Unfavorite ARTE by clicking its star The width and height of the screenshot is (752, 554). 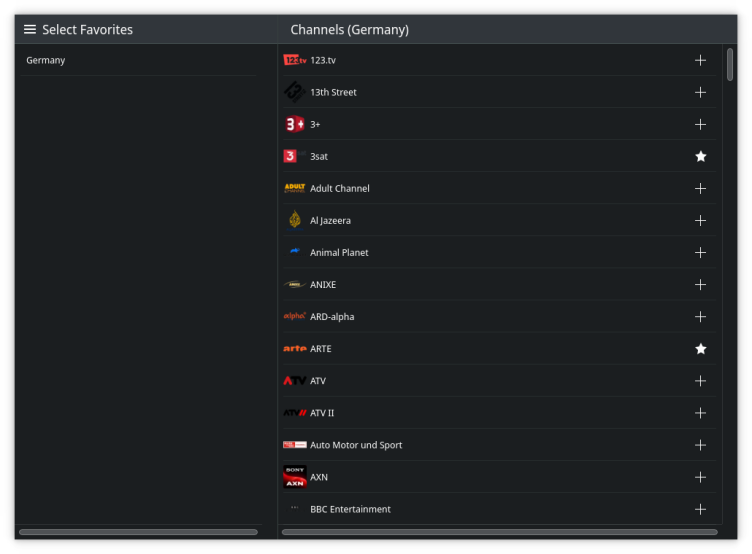click(x=700, y=349)
